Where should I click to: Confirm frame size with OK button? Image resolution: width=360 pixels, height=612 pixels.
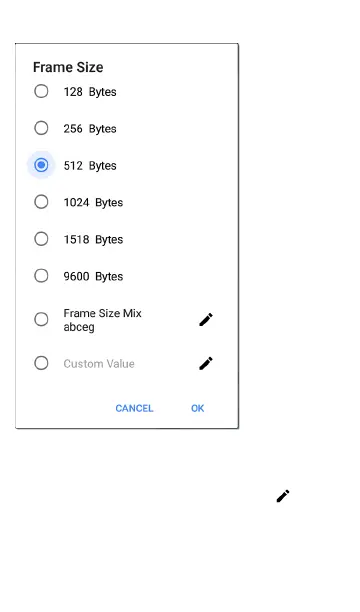198,408
